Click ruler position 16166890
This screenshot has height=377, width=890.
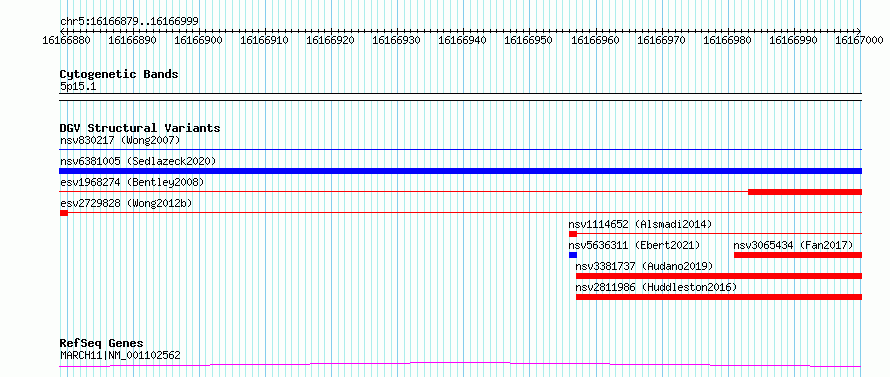(x=133, y=40)
